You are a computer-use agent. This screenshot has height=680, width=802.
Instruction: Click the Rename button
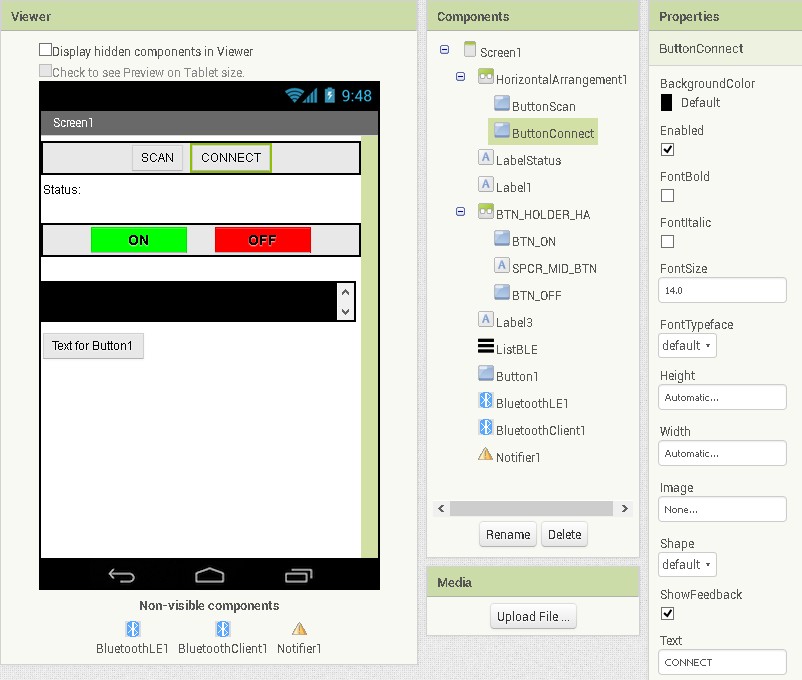point(508,535)
